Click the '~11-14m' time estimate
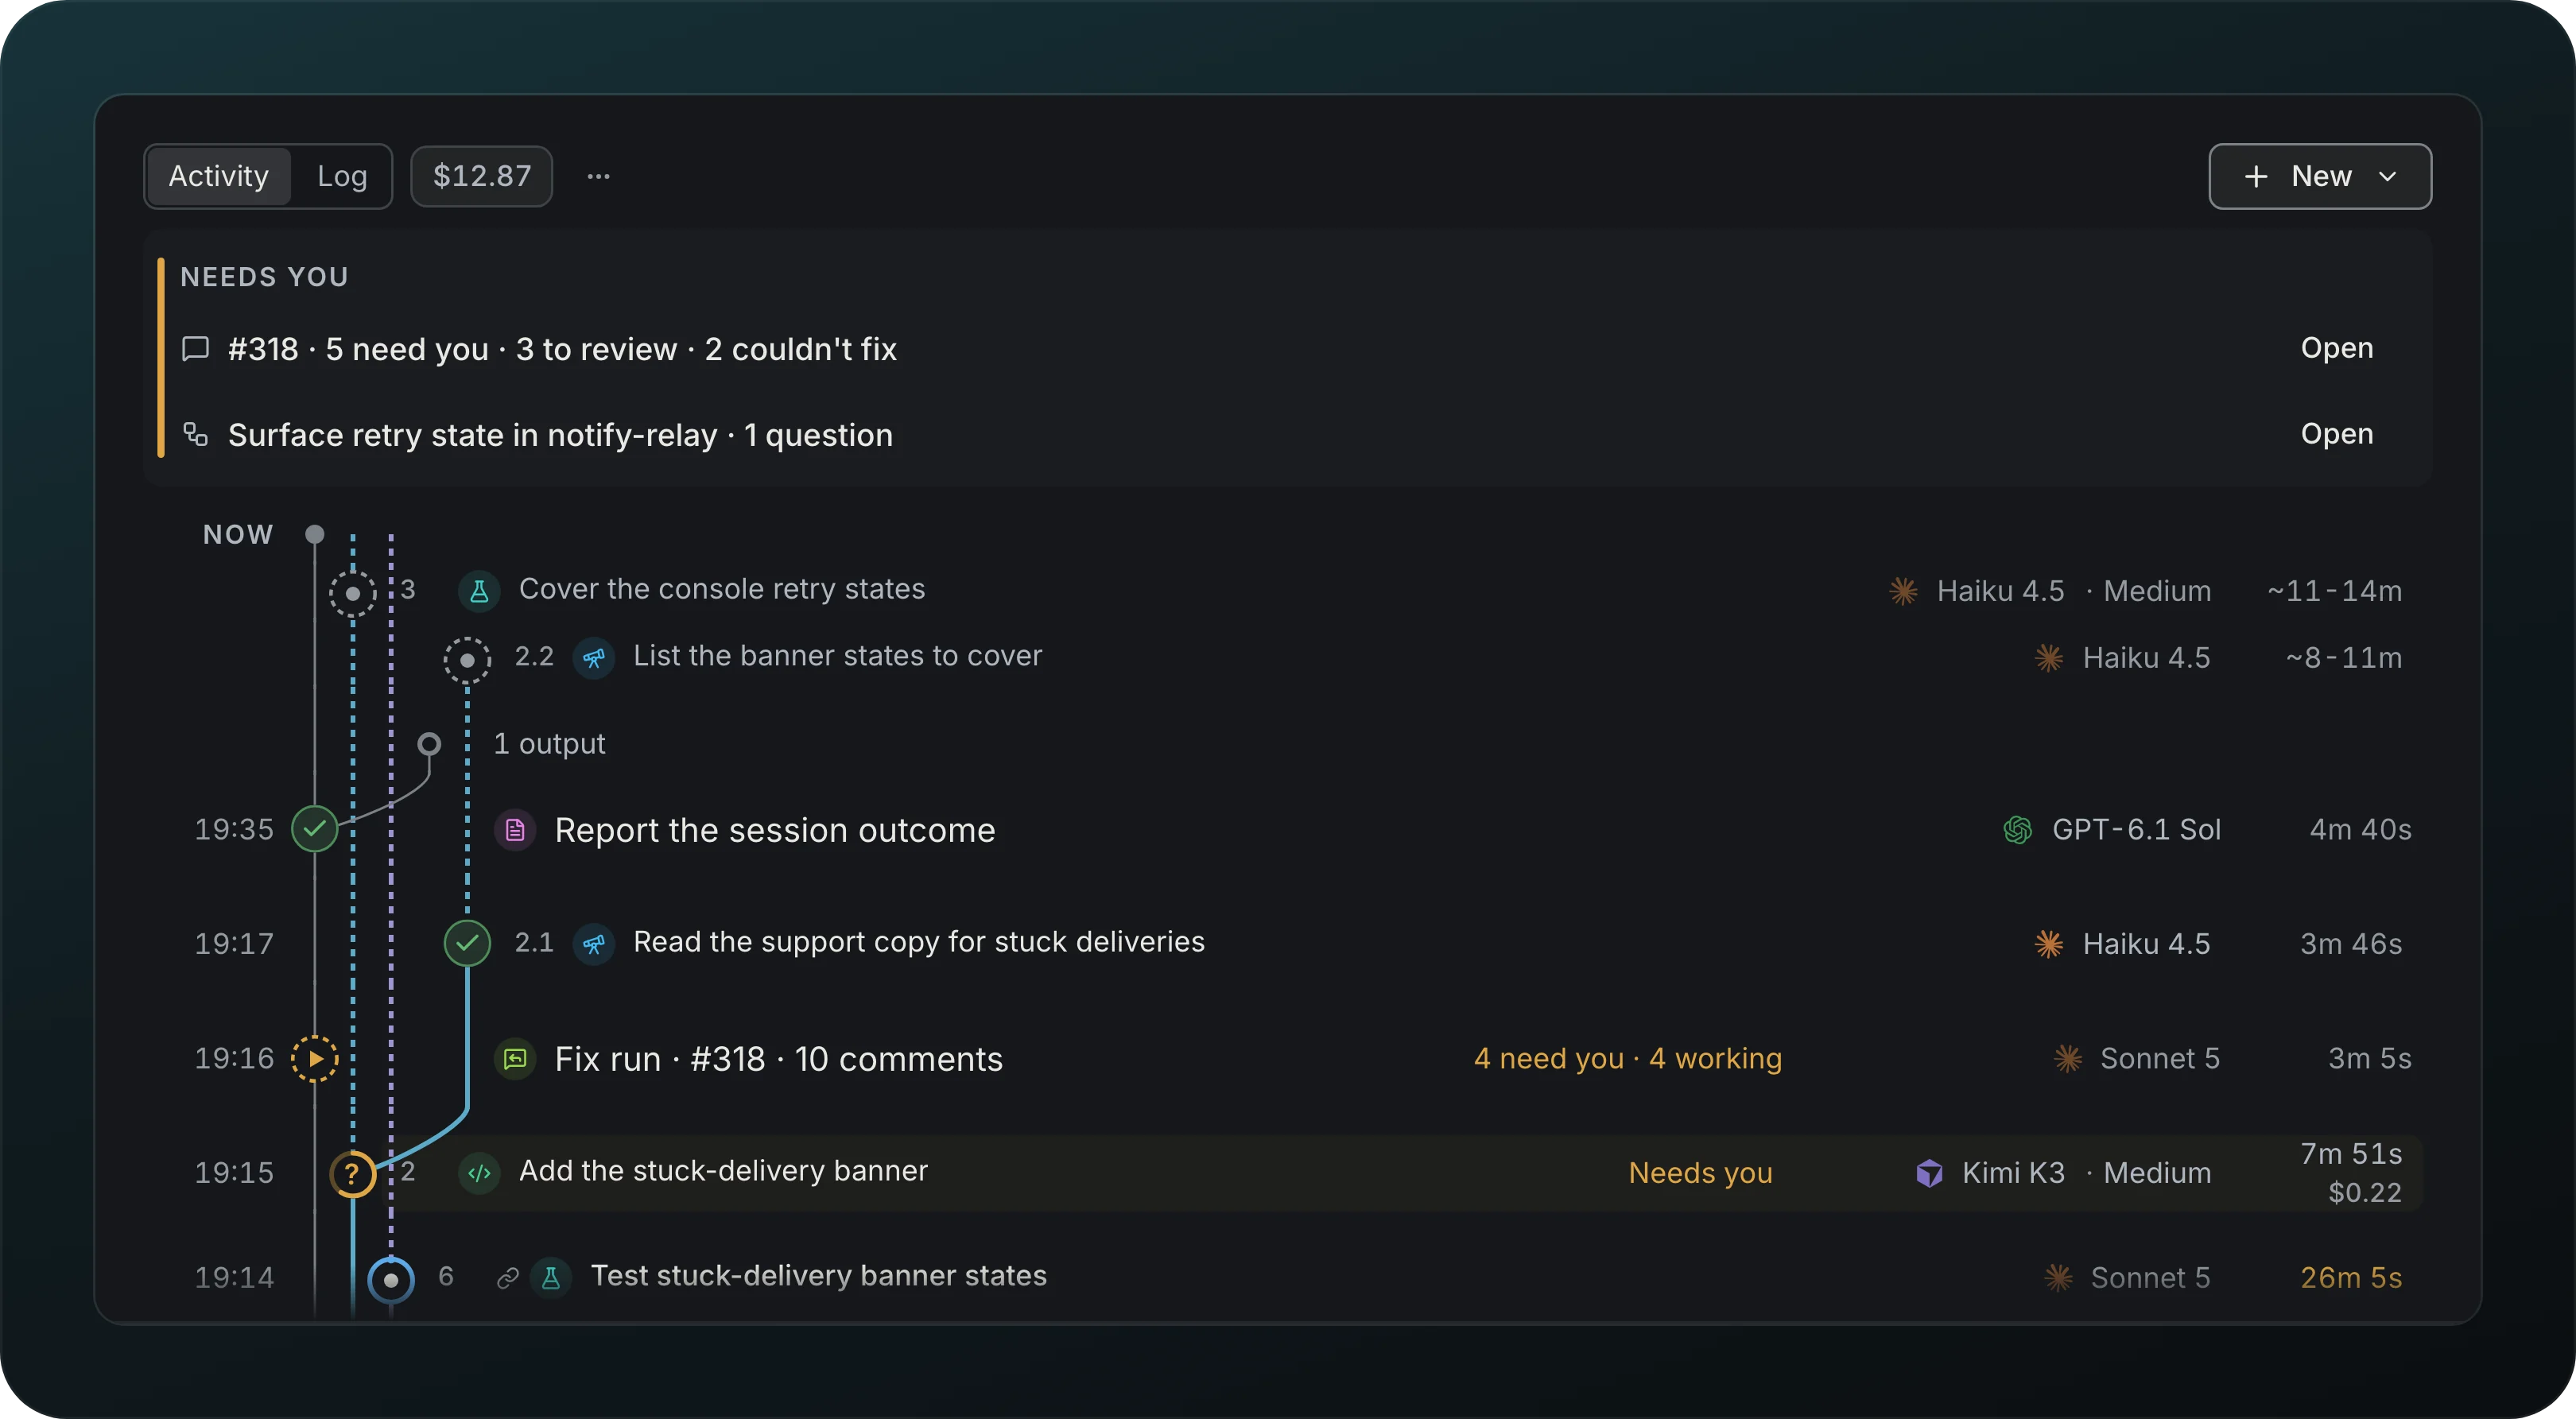 point(2334,591)
